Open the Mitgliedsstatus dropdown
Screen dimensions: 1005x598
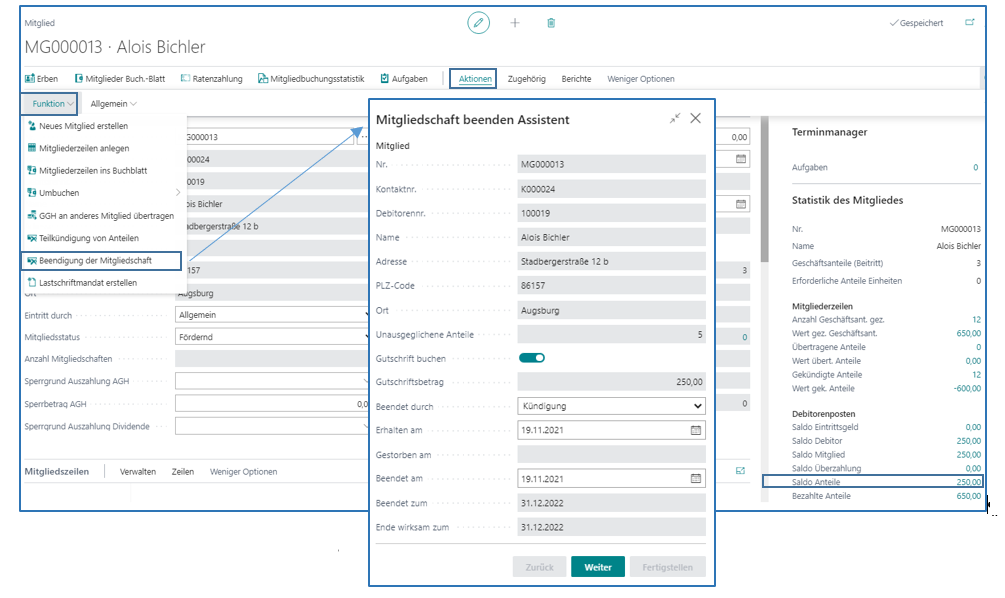point(270,337)
